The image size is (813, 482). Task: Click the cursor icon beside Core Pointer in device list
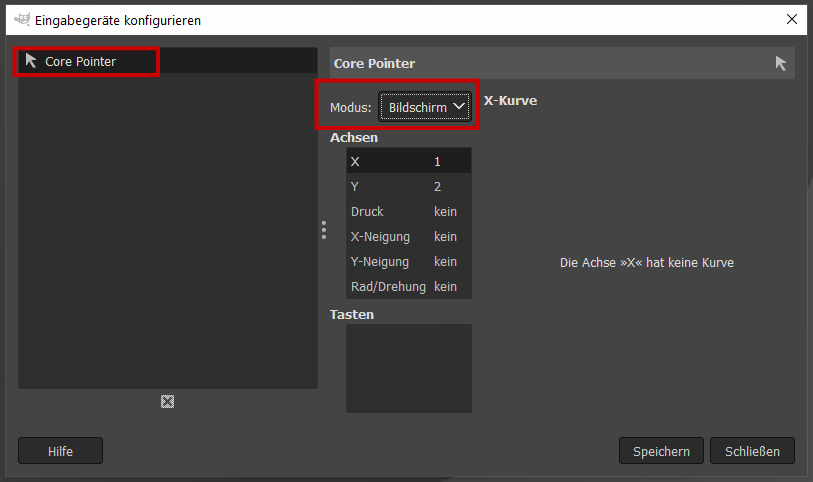tap(31, 61)
